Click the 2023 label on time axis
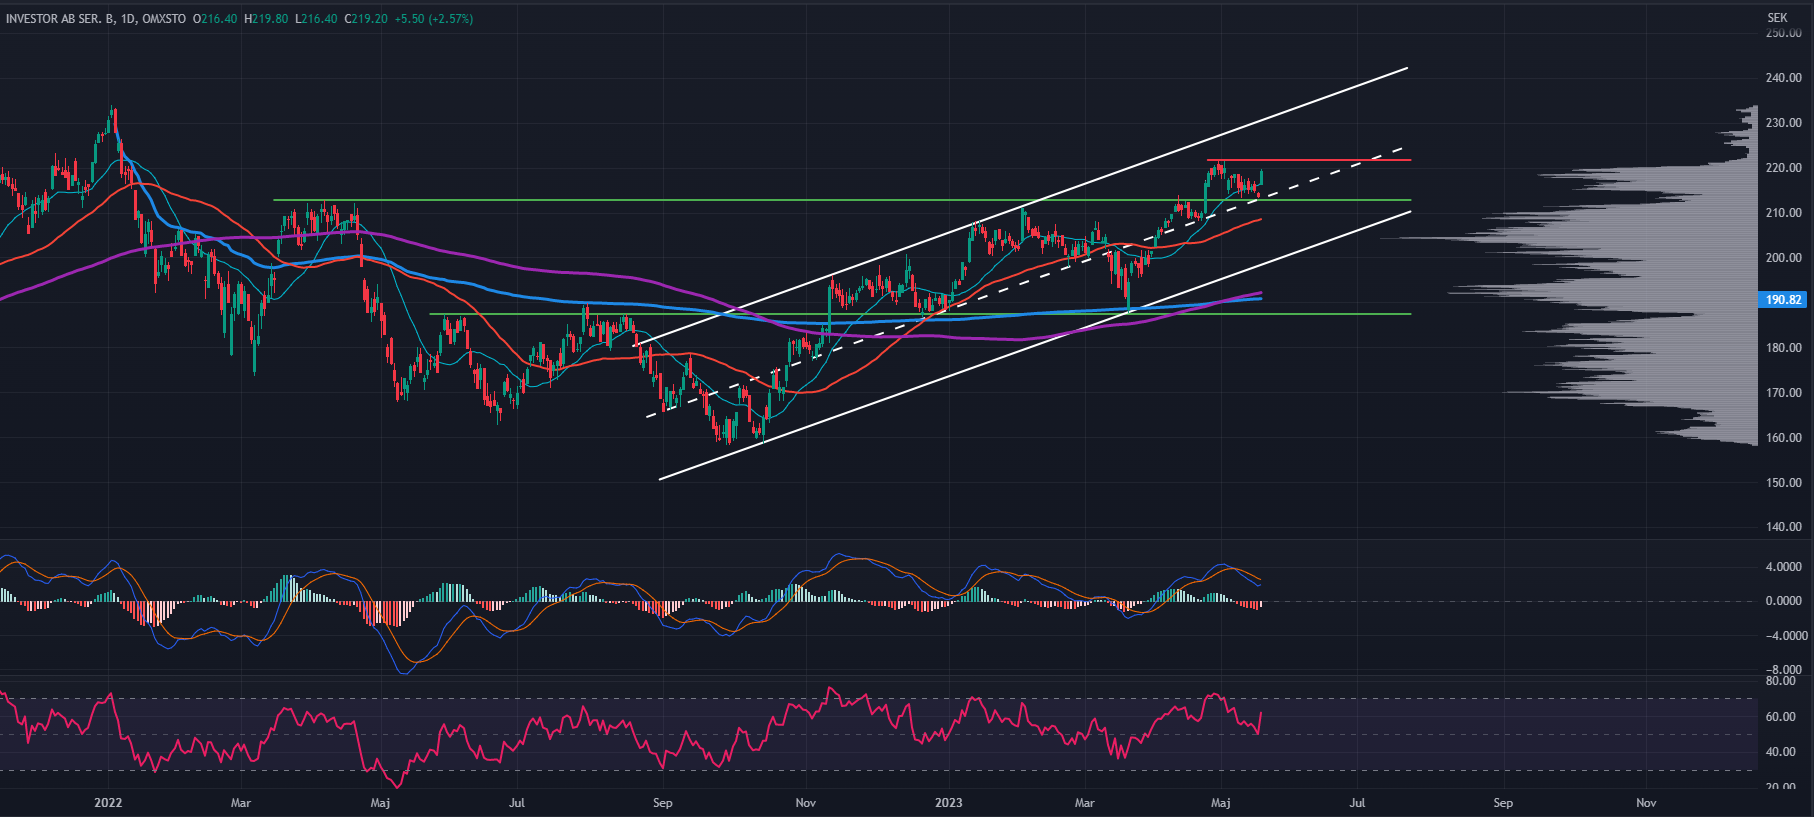1814x817 pixels. coord(948,803)
